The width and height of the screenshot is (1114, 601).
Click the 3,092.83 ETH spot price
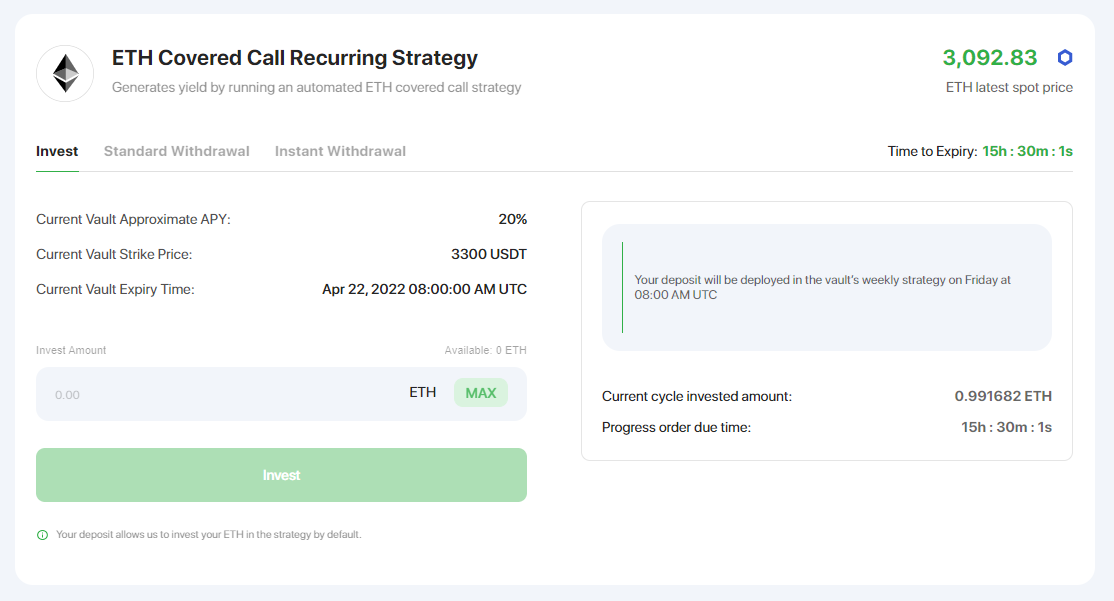990,58
